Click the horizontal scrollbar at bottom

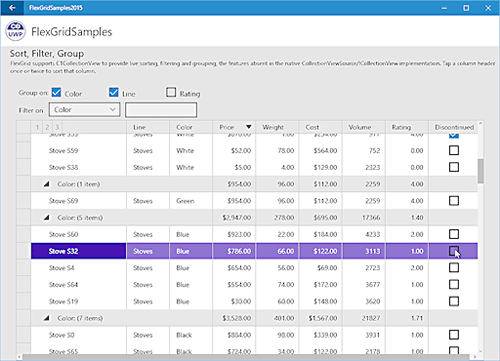(x=247, y=357)
